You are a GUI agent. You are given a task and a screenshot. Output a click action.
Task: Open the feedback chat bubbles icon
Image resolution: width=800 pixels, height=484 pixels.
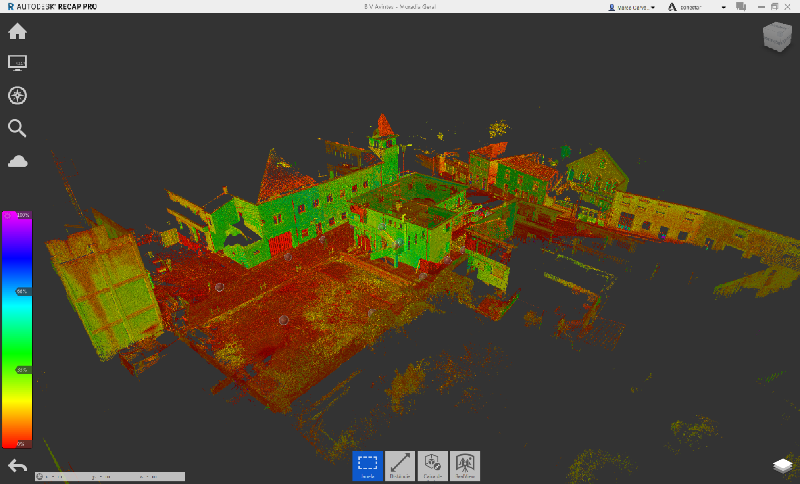coord(741,7)
